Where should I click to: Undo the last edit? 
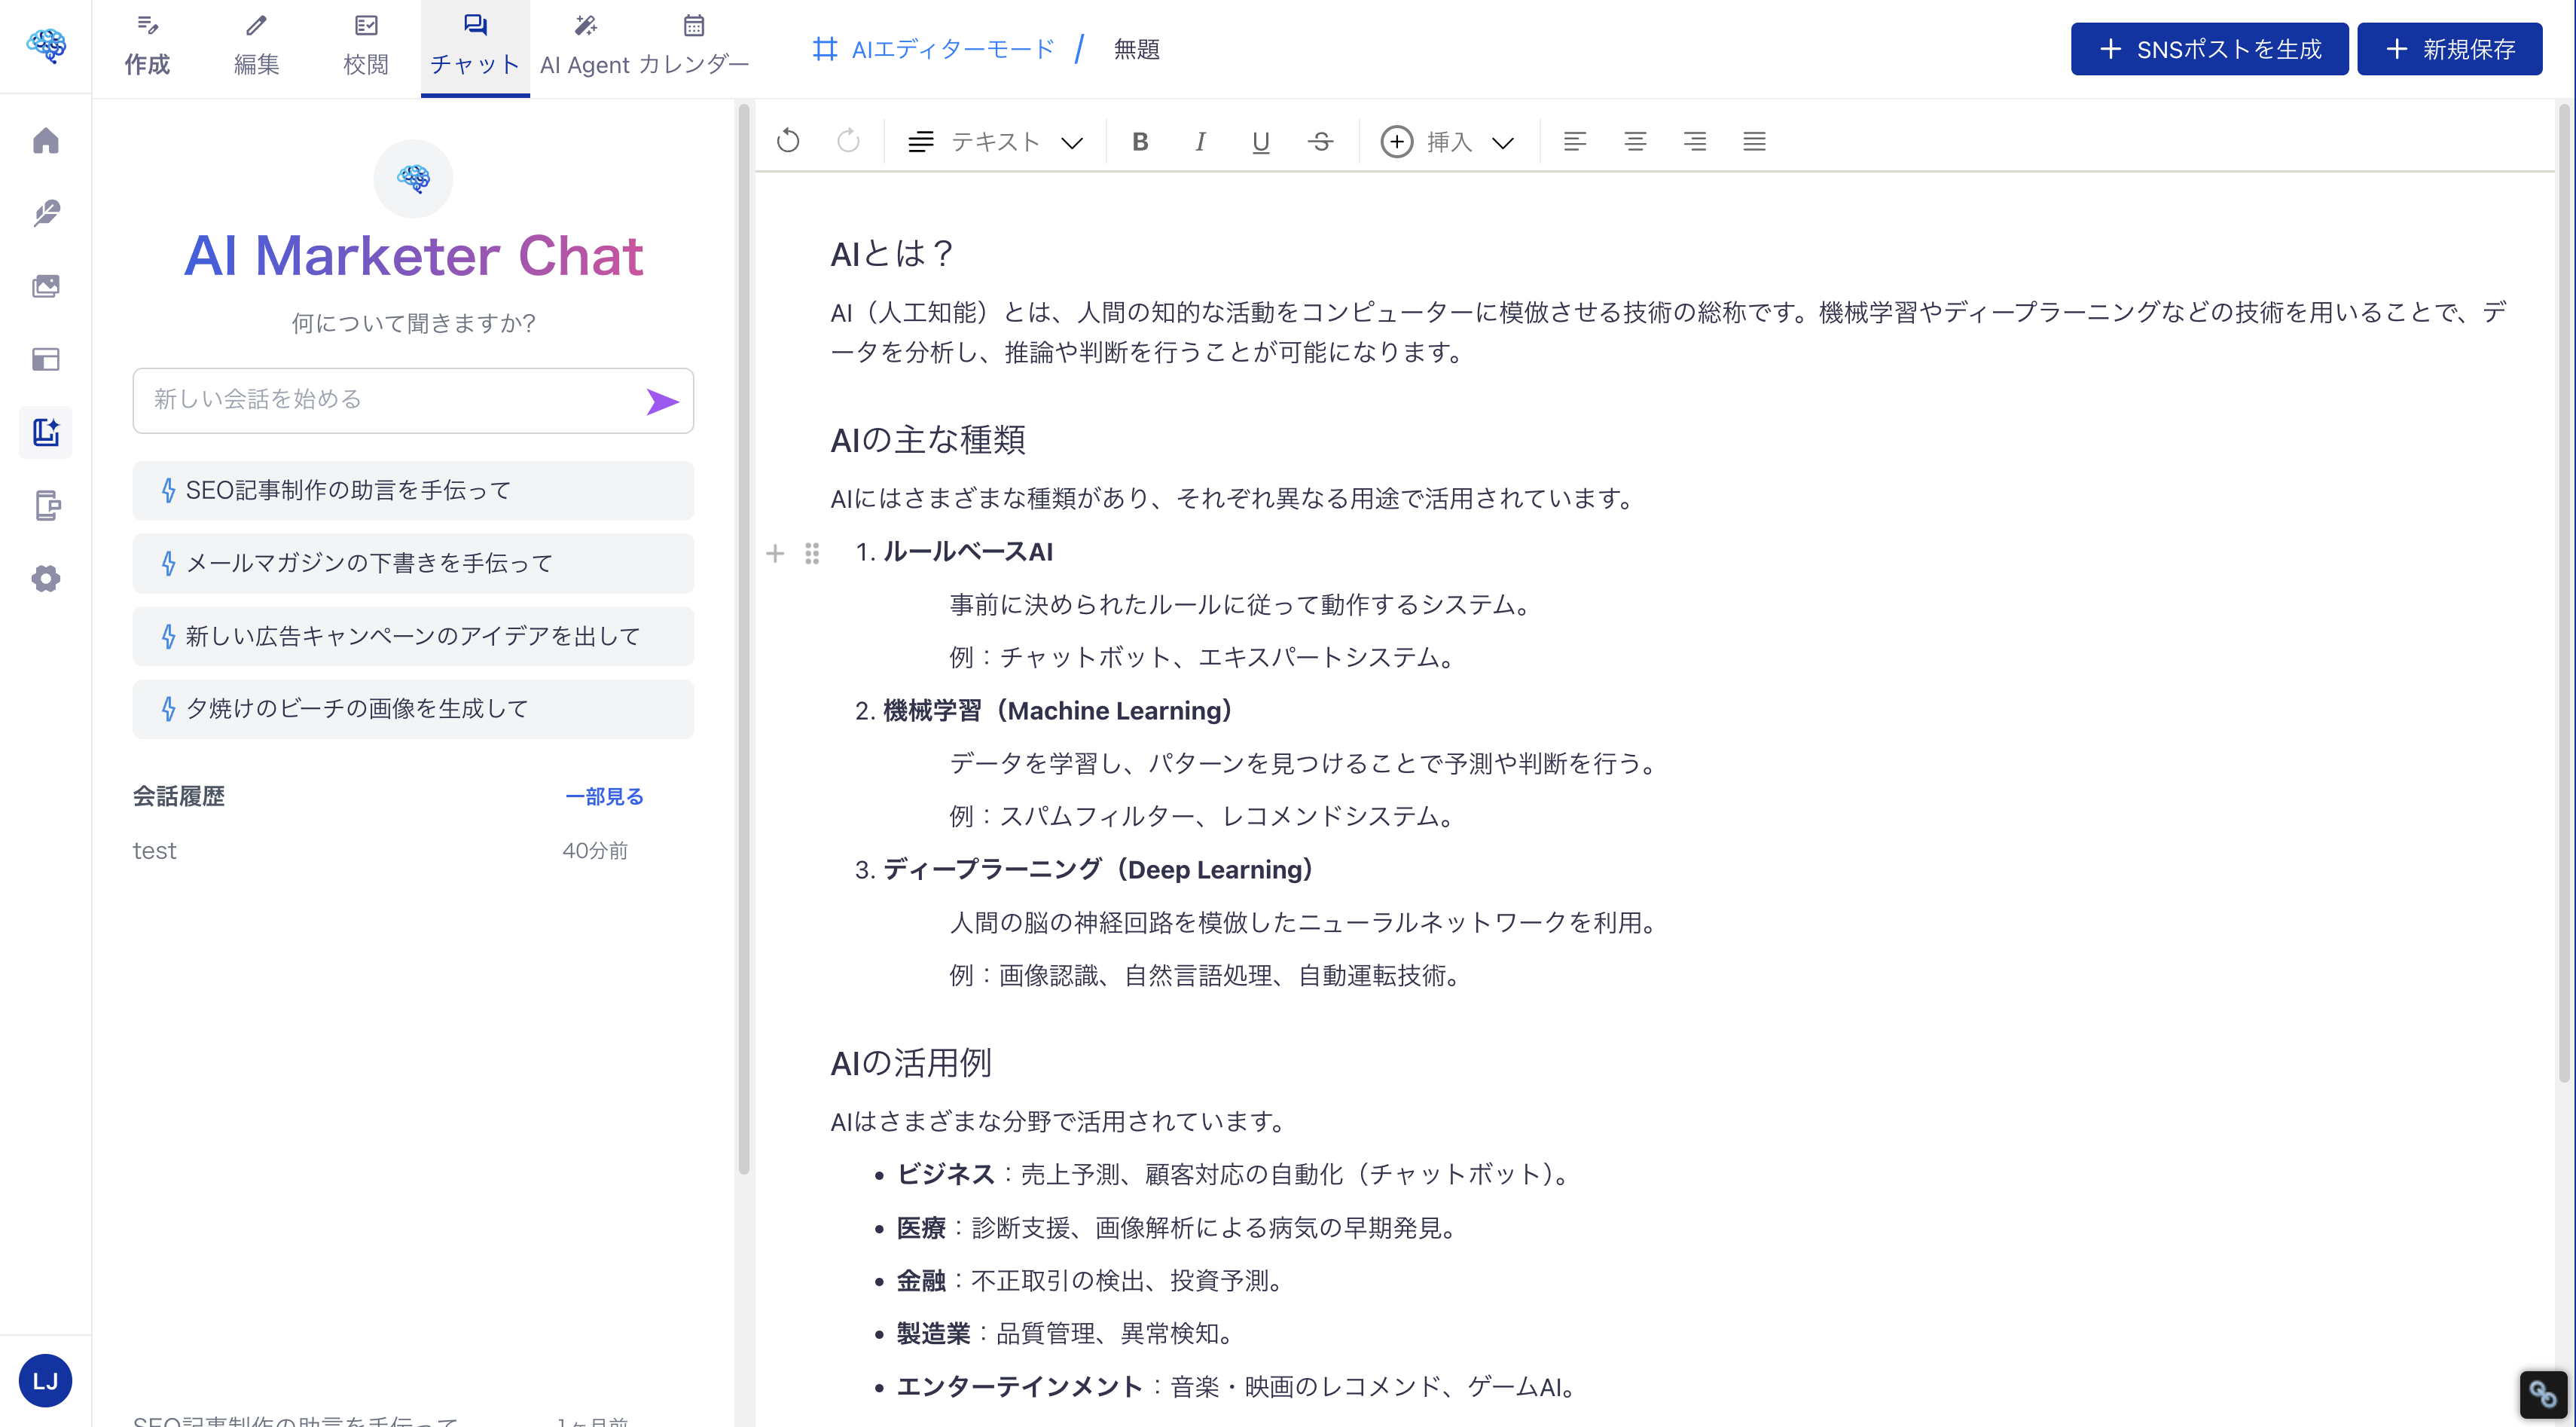click(x=788, y=141)
